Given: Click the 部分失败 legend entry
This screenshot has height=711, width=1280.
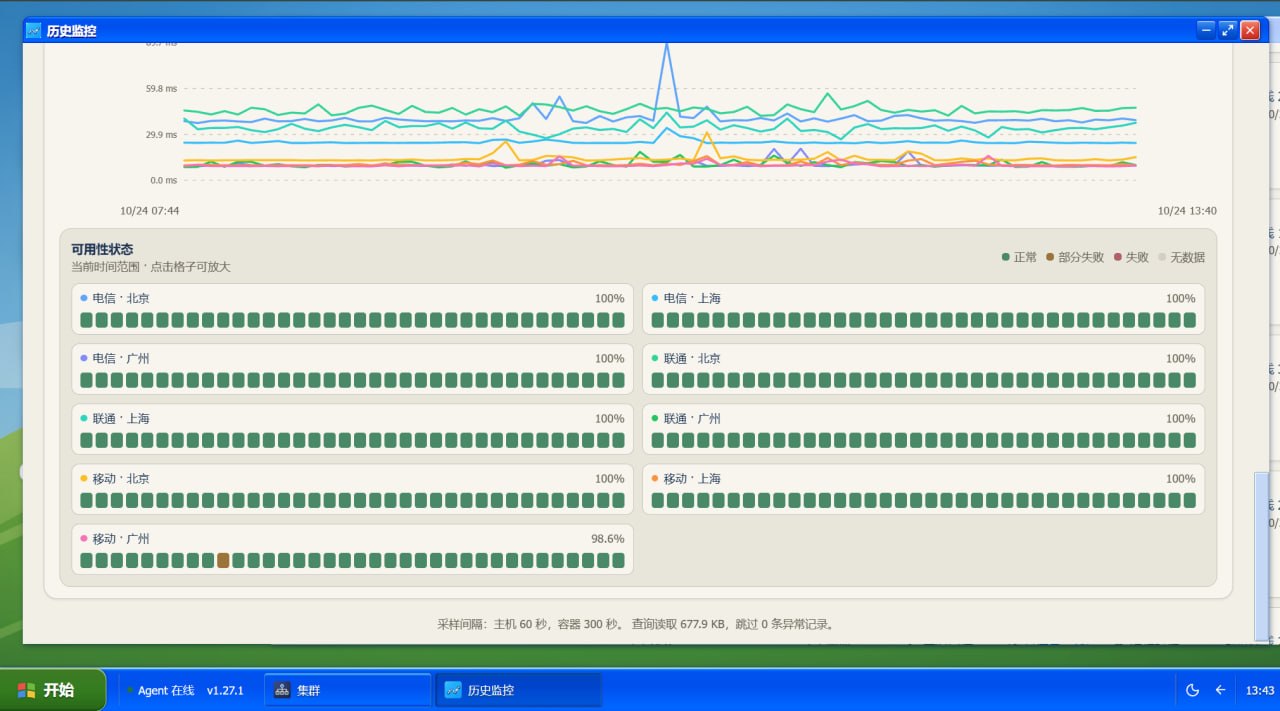Looking at the screenshot, I should [x=1075, y=257].
